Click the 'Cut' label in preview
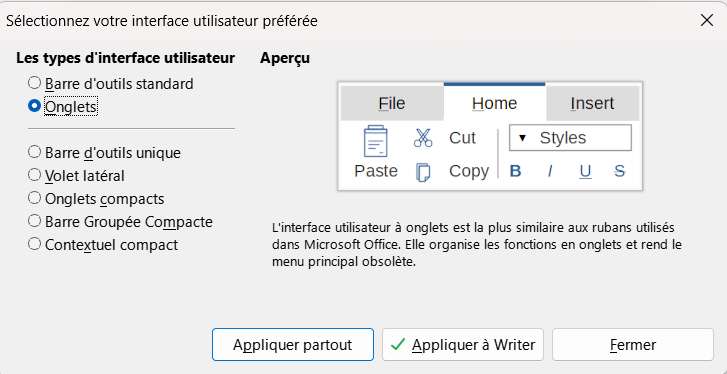727x374 pixels. point(462,138)
